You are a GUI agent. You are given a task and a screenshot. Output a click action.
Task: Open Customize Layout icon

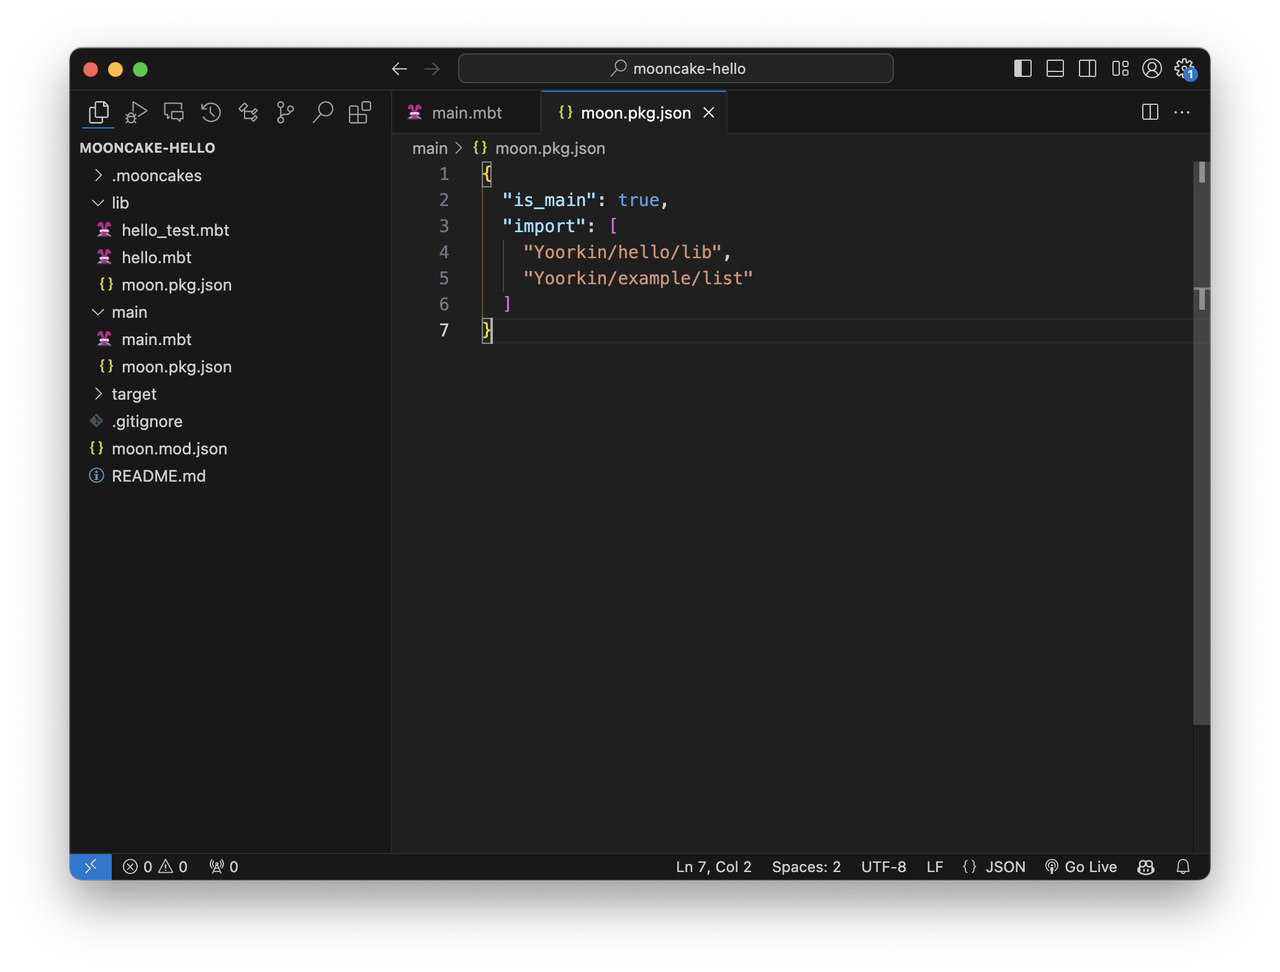pos(1120,68)
